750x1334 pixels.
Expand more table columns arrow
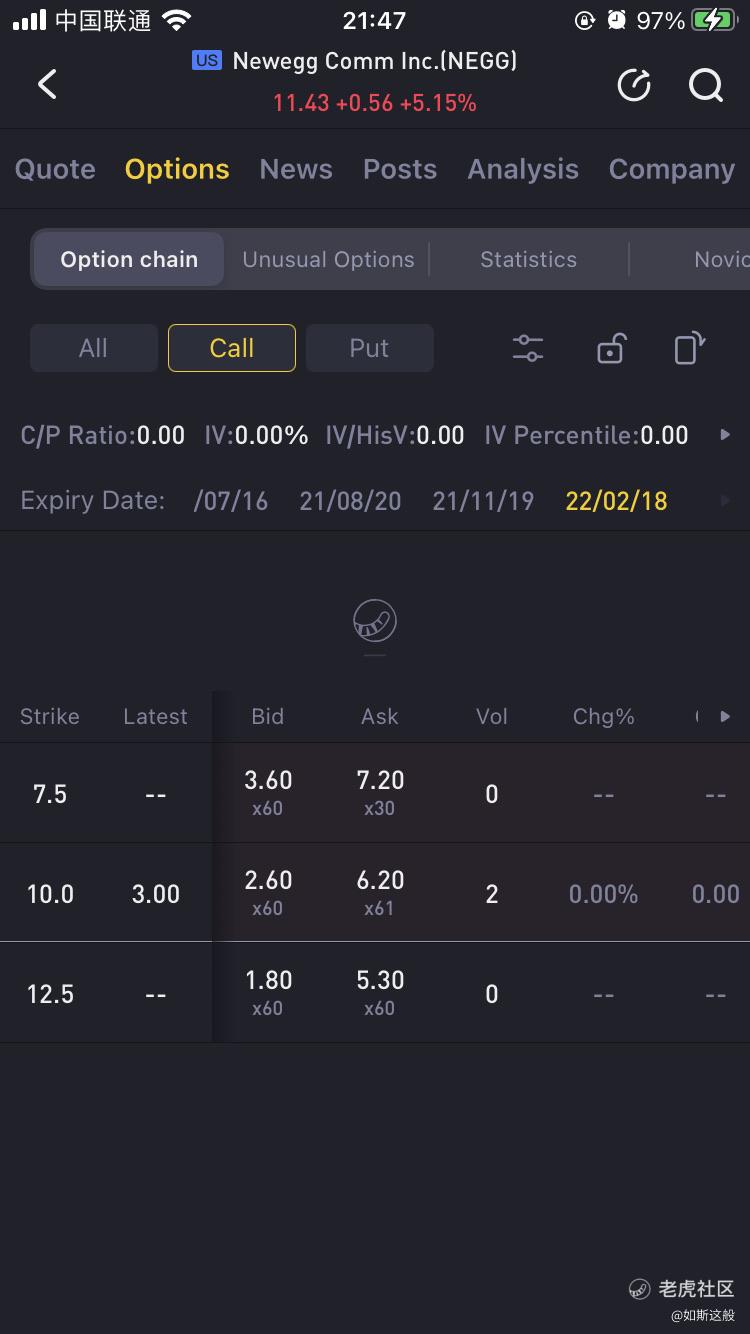click(x=726, y=716)
